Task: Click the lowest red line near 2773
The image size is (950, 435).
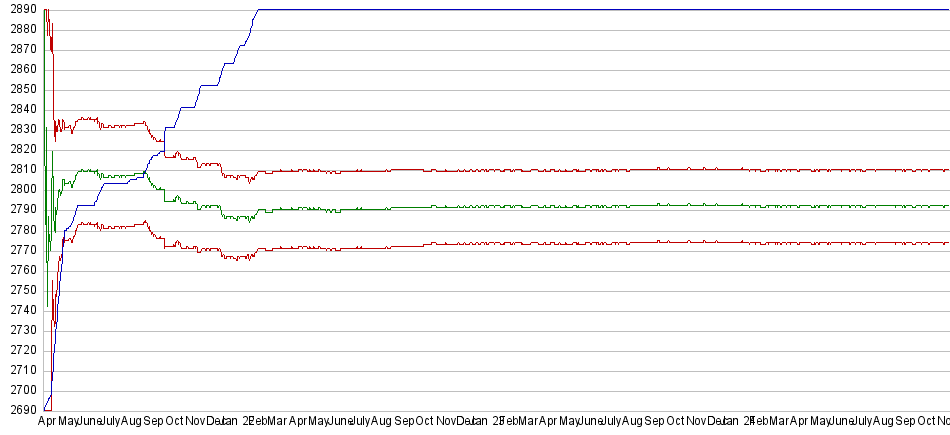Action: click(x=600, y=242)
